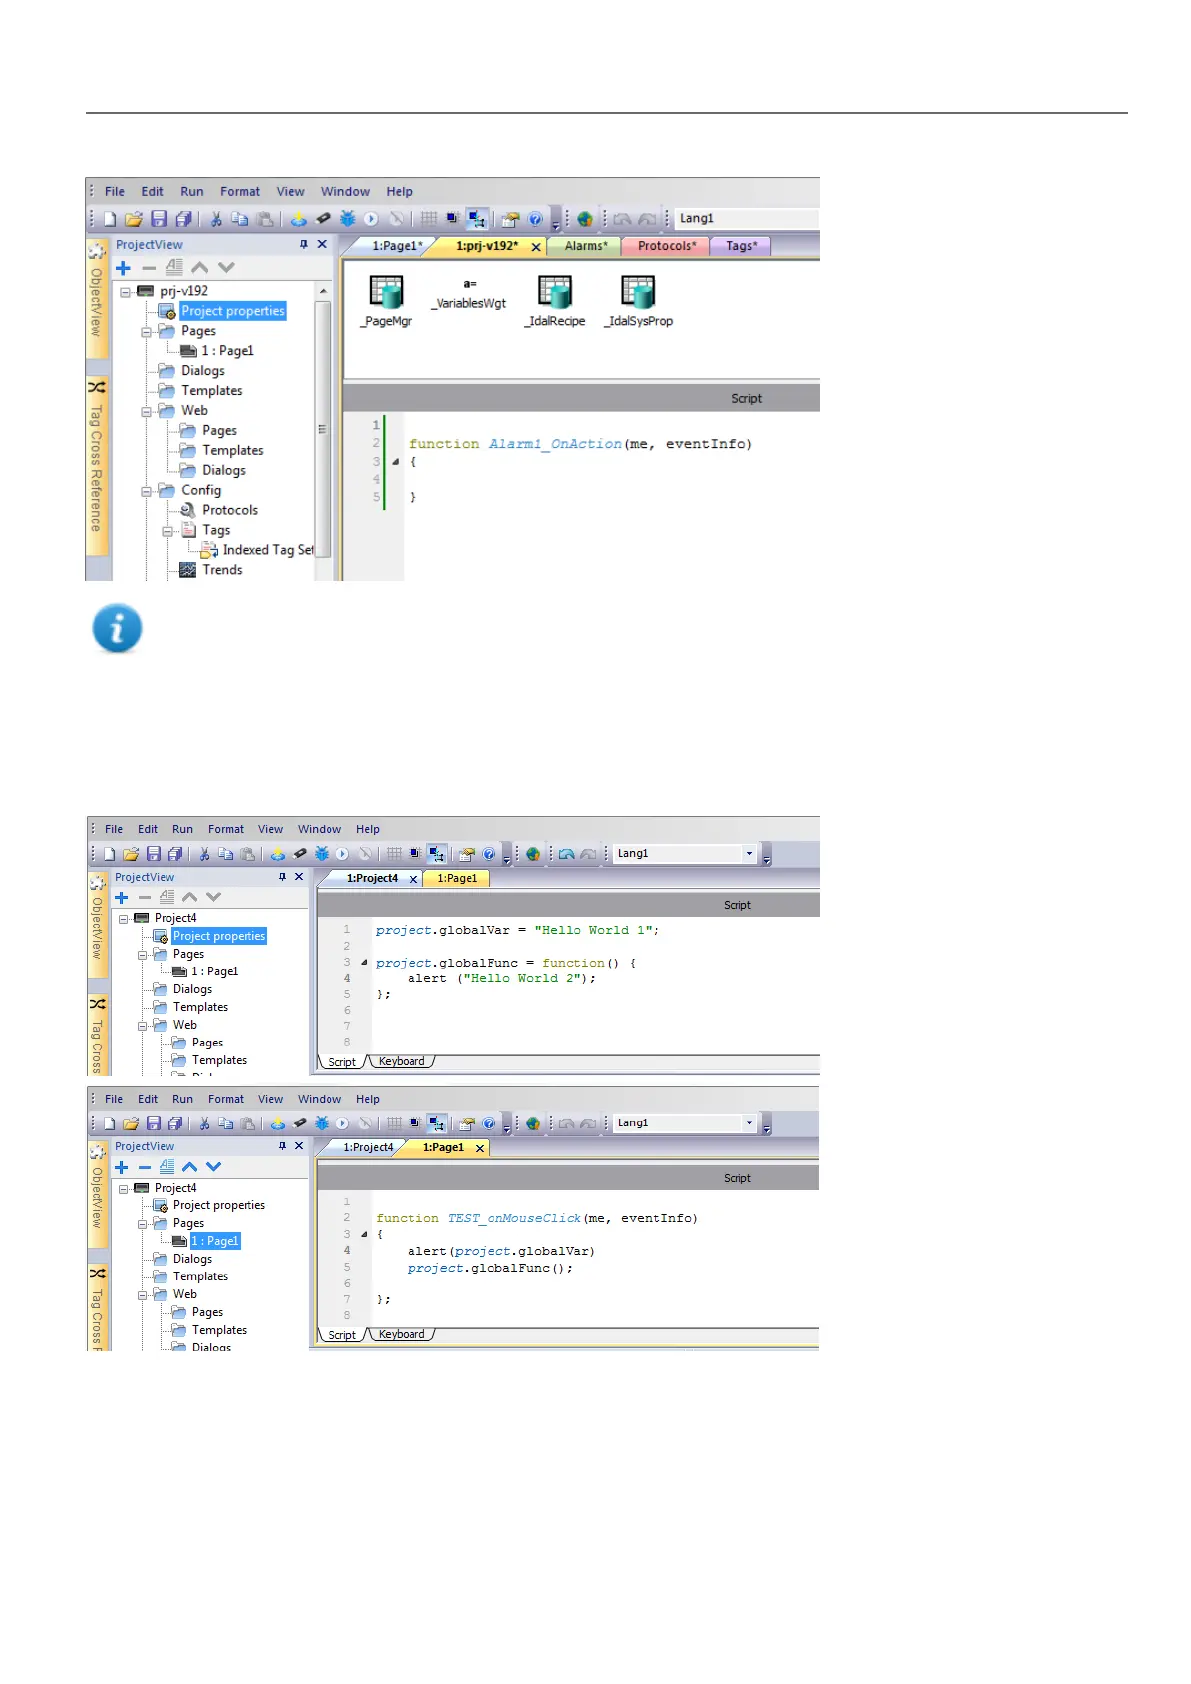Close the 1:prj-v192* tab
This screenshot has height=1684, width=1191.
(x=536, y=247)
